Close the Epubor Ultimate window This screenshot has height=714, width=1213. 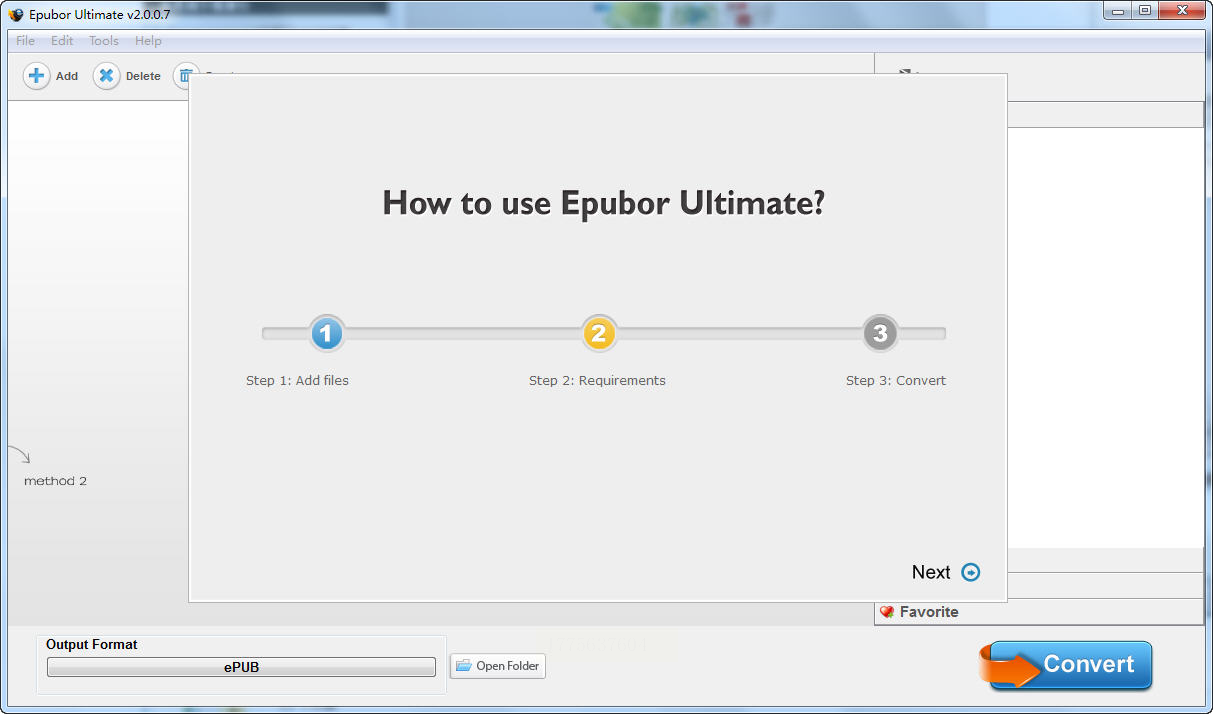(1182, 11)
